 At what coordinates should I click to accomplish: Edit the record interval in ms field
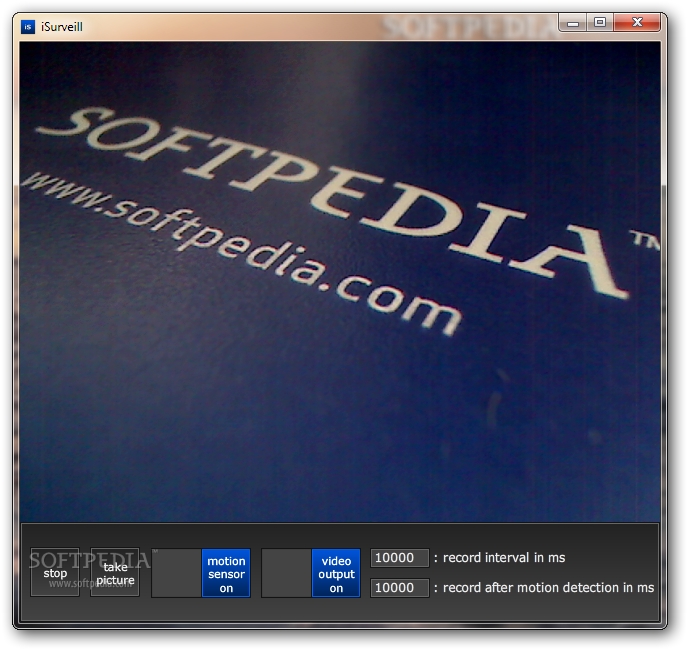tap(399, 558)
